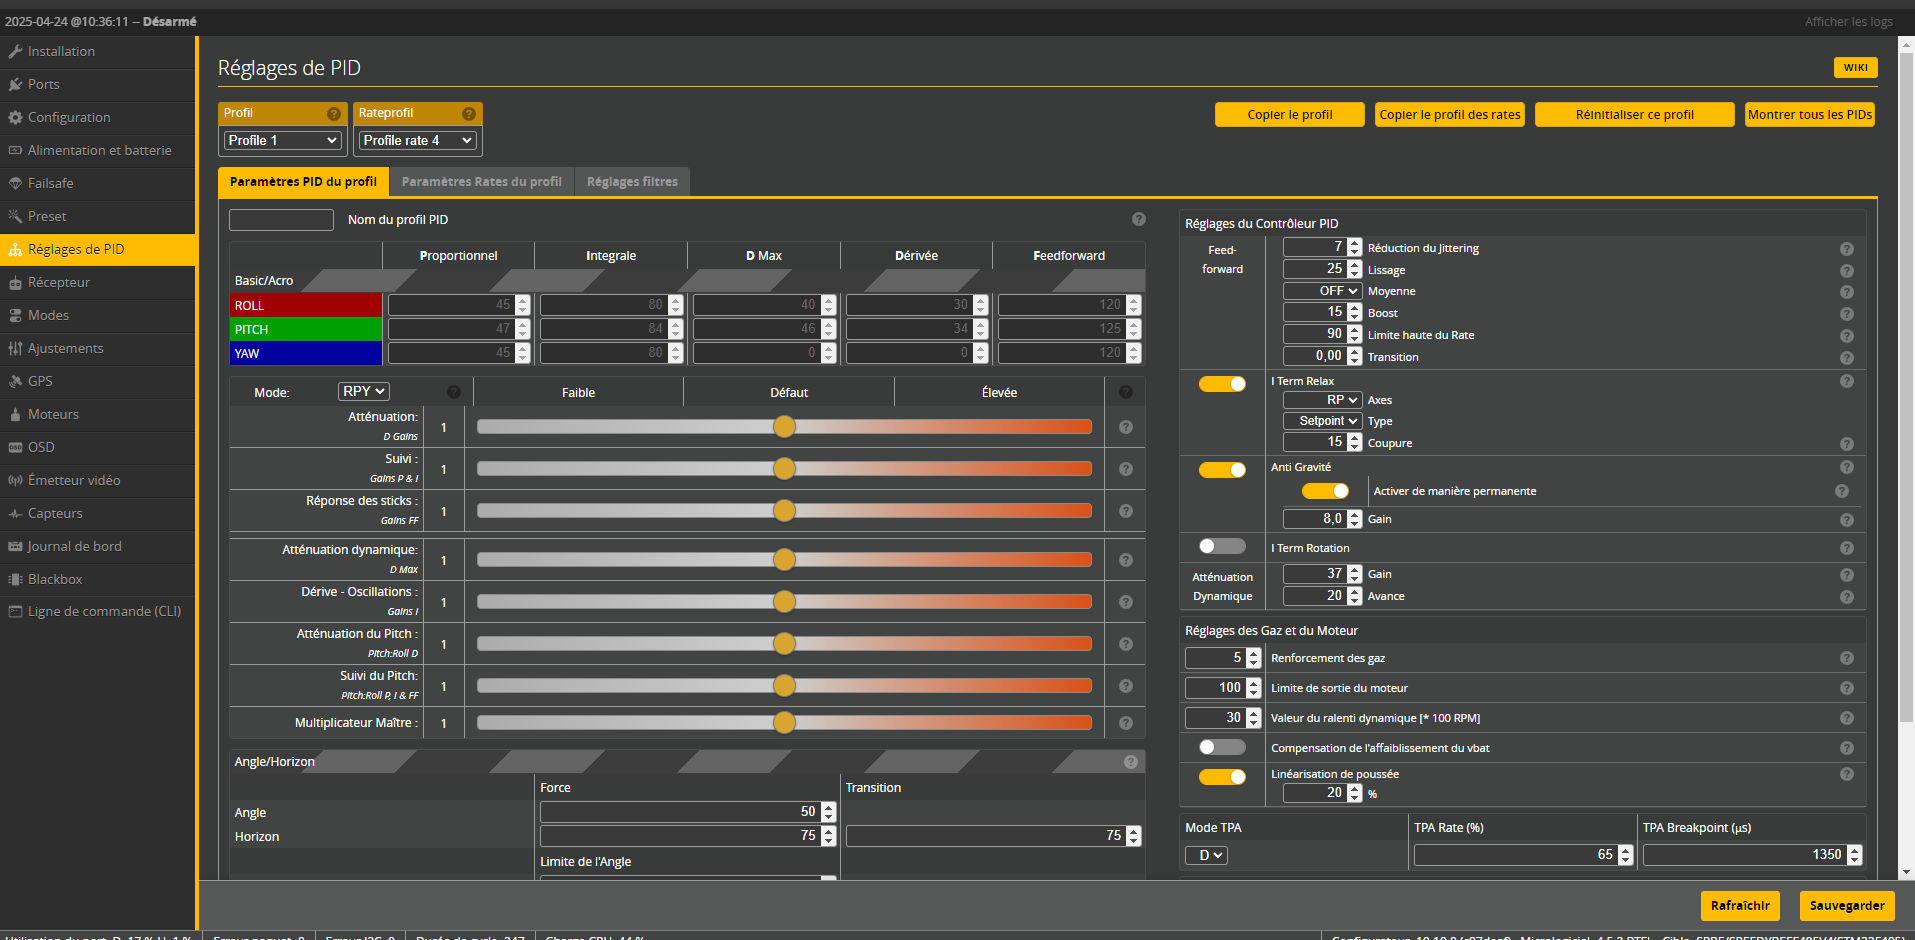
Task: Click Réinitialiser ce profil button
Action: click(1634, 115)
